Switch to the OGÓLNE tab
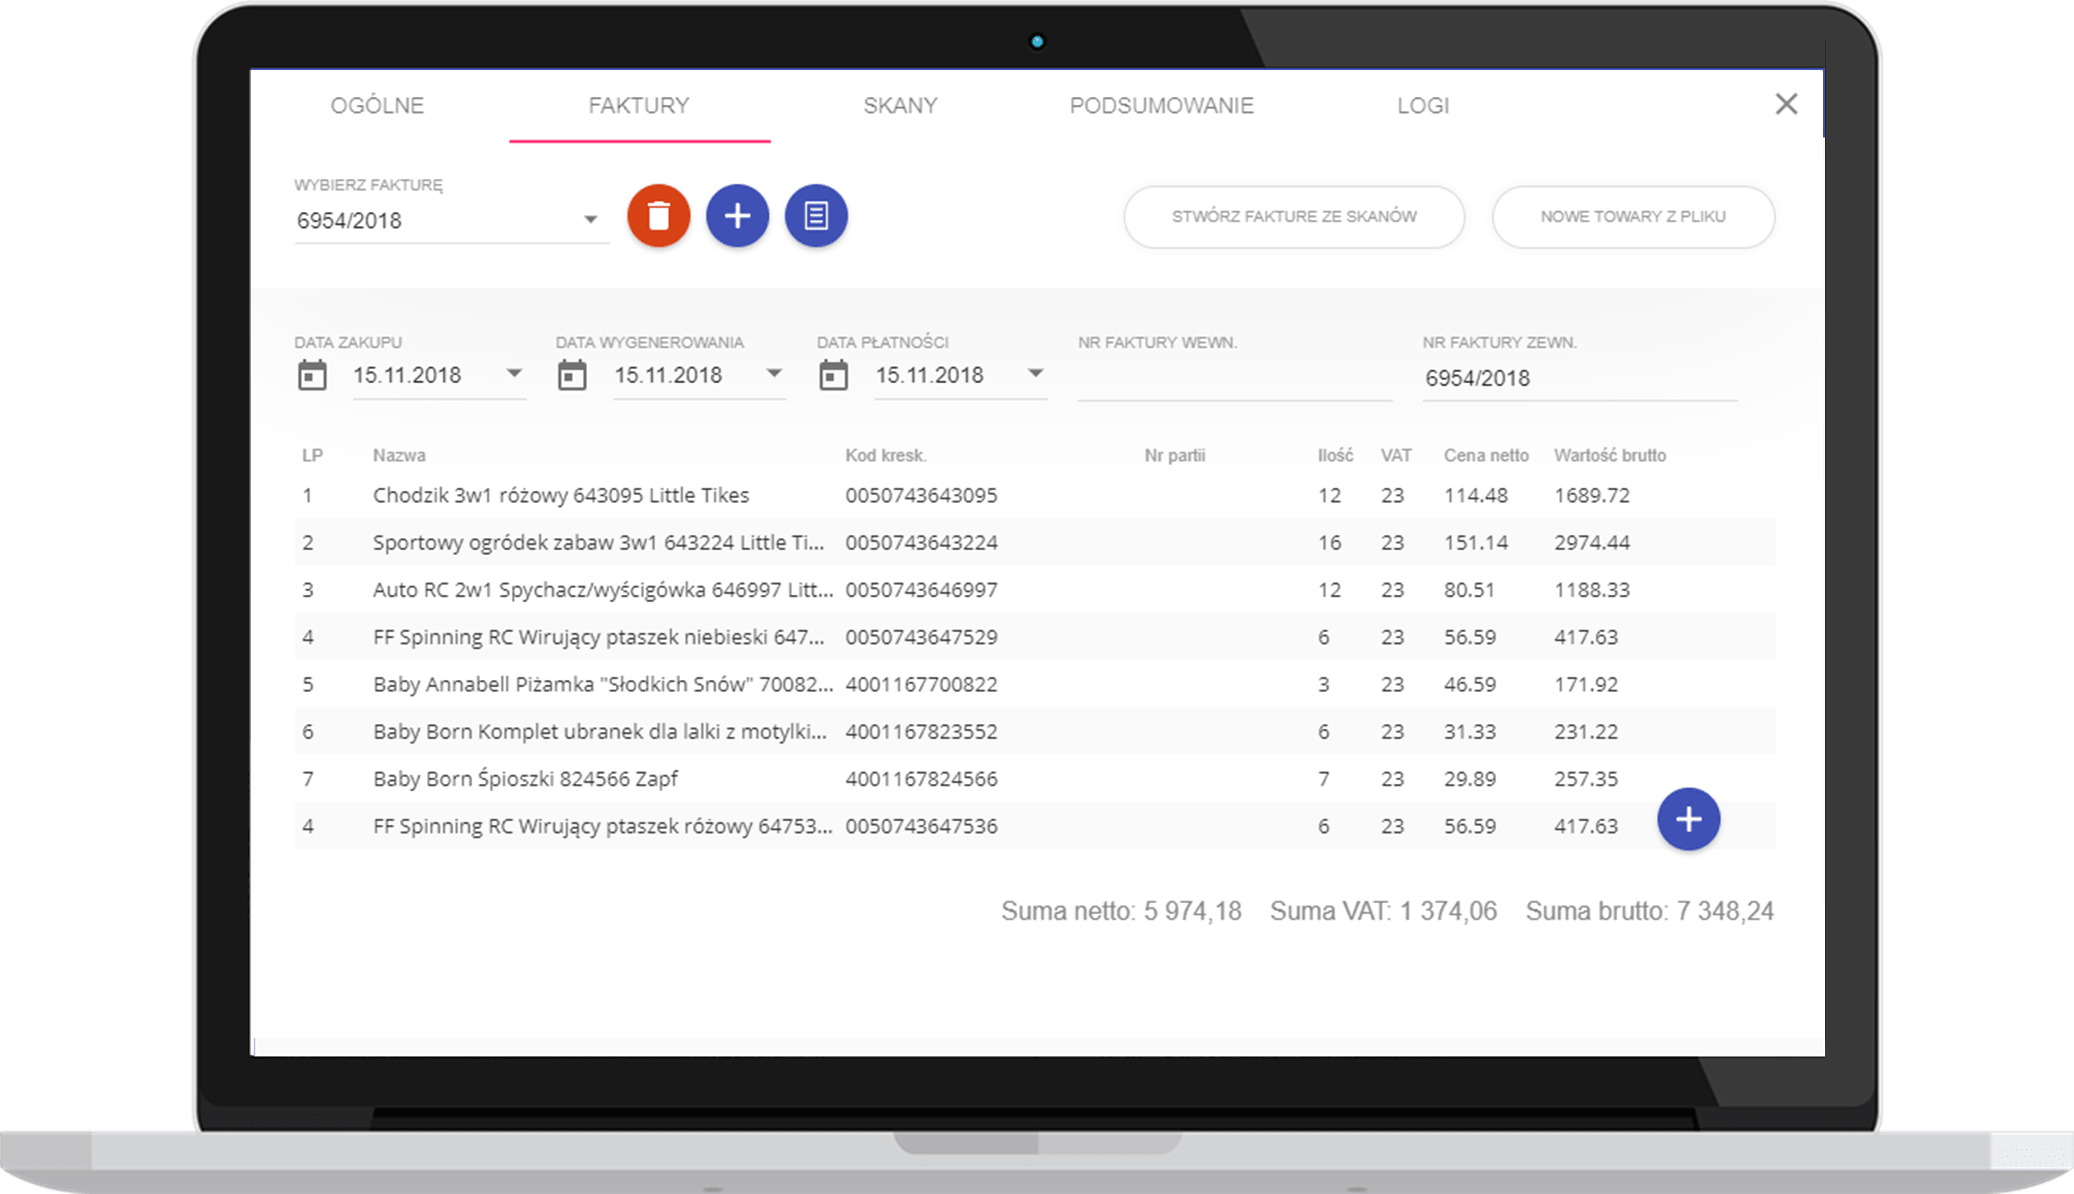 pyautogui.click(x=378, y=105)
